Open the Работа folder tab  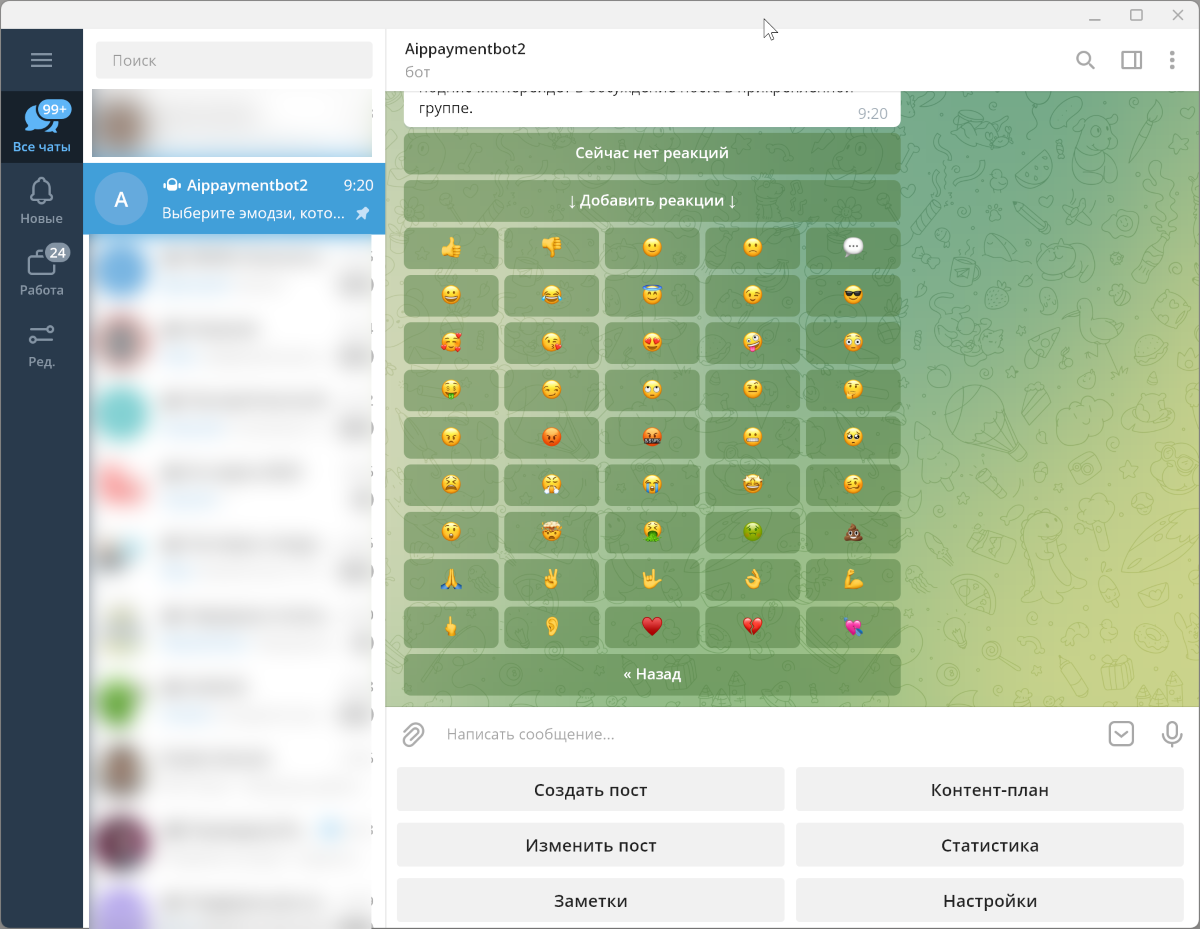click(41, 271)
